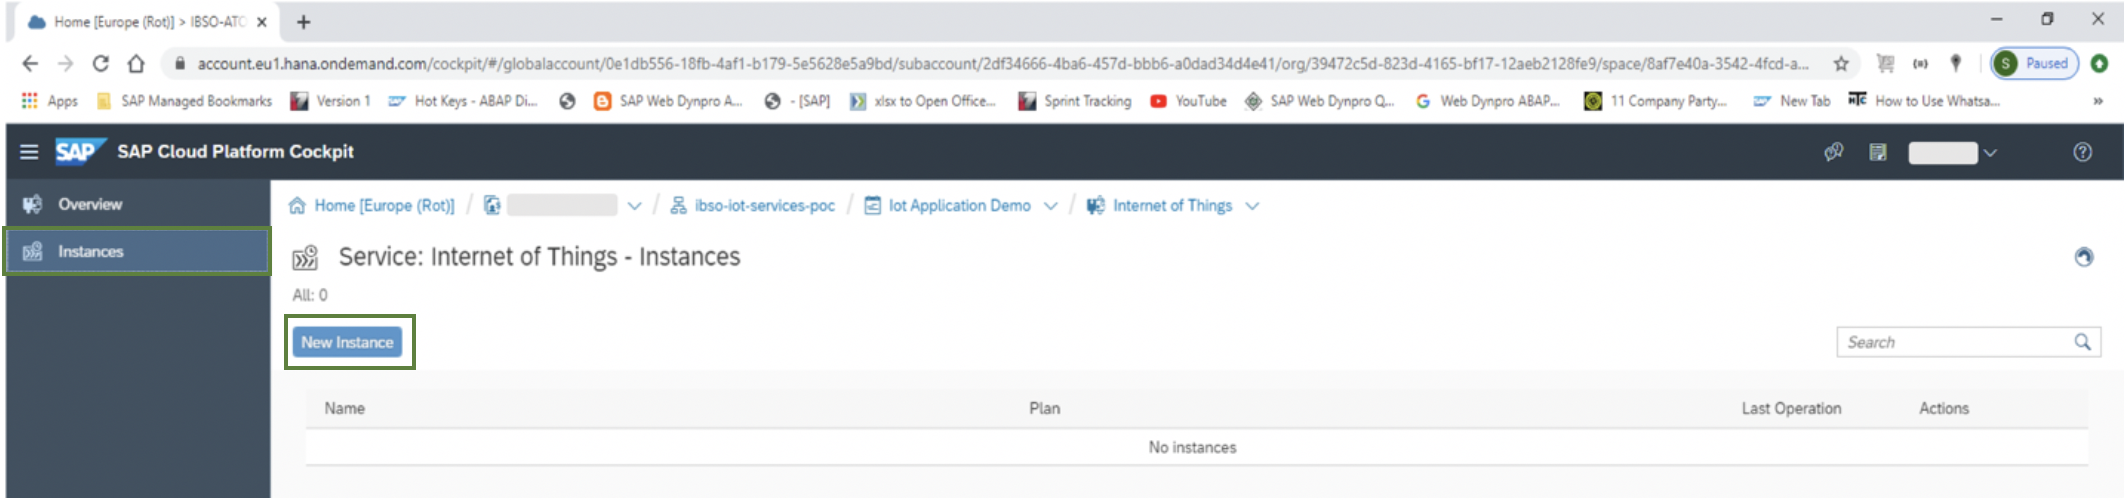Open the legal information icon in header
Image resolution: width=2126 pixels, height=500 pixels.
[x=1878, y=152]
